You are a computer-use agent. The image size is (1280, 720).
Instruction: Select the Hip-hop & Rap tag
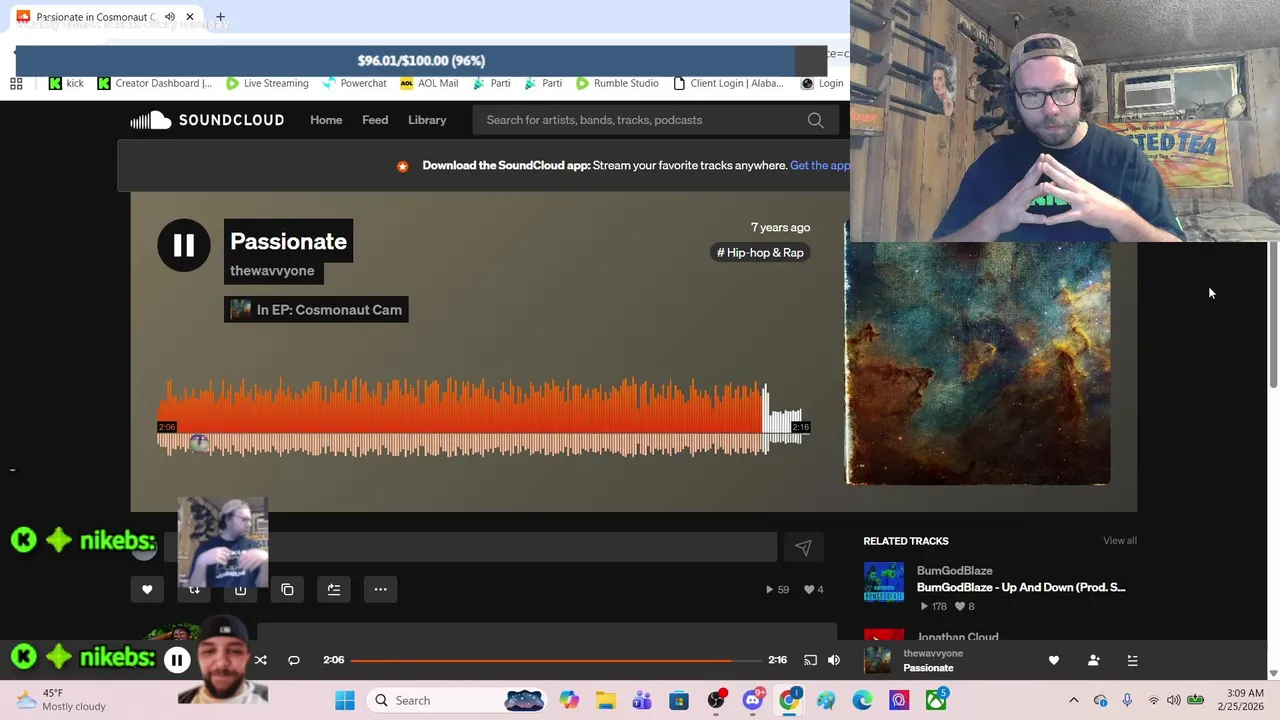pyautogui.click(x=760, y=253)
